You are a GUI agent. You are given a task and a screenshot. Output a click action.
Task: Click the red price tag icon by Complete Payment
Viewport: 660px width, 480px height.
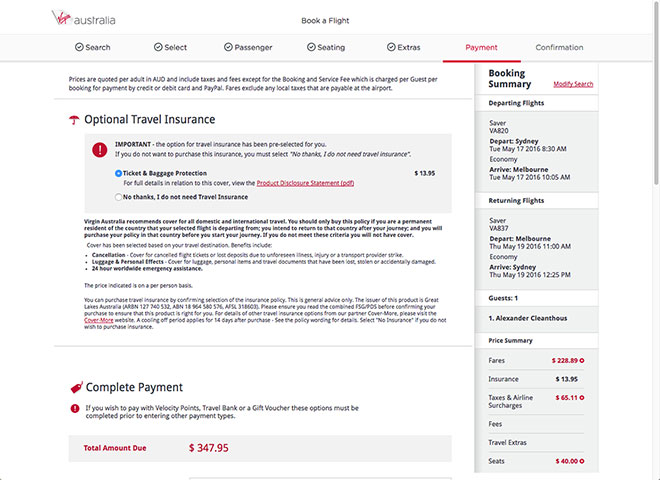(x=77, y=387)
